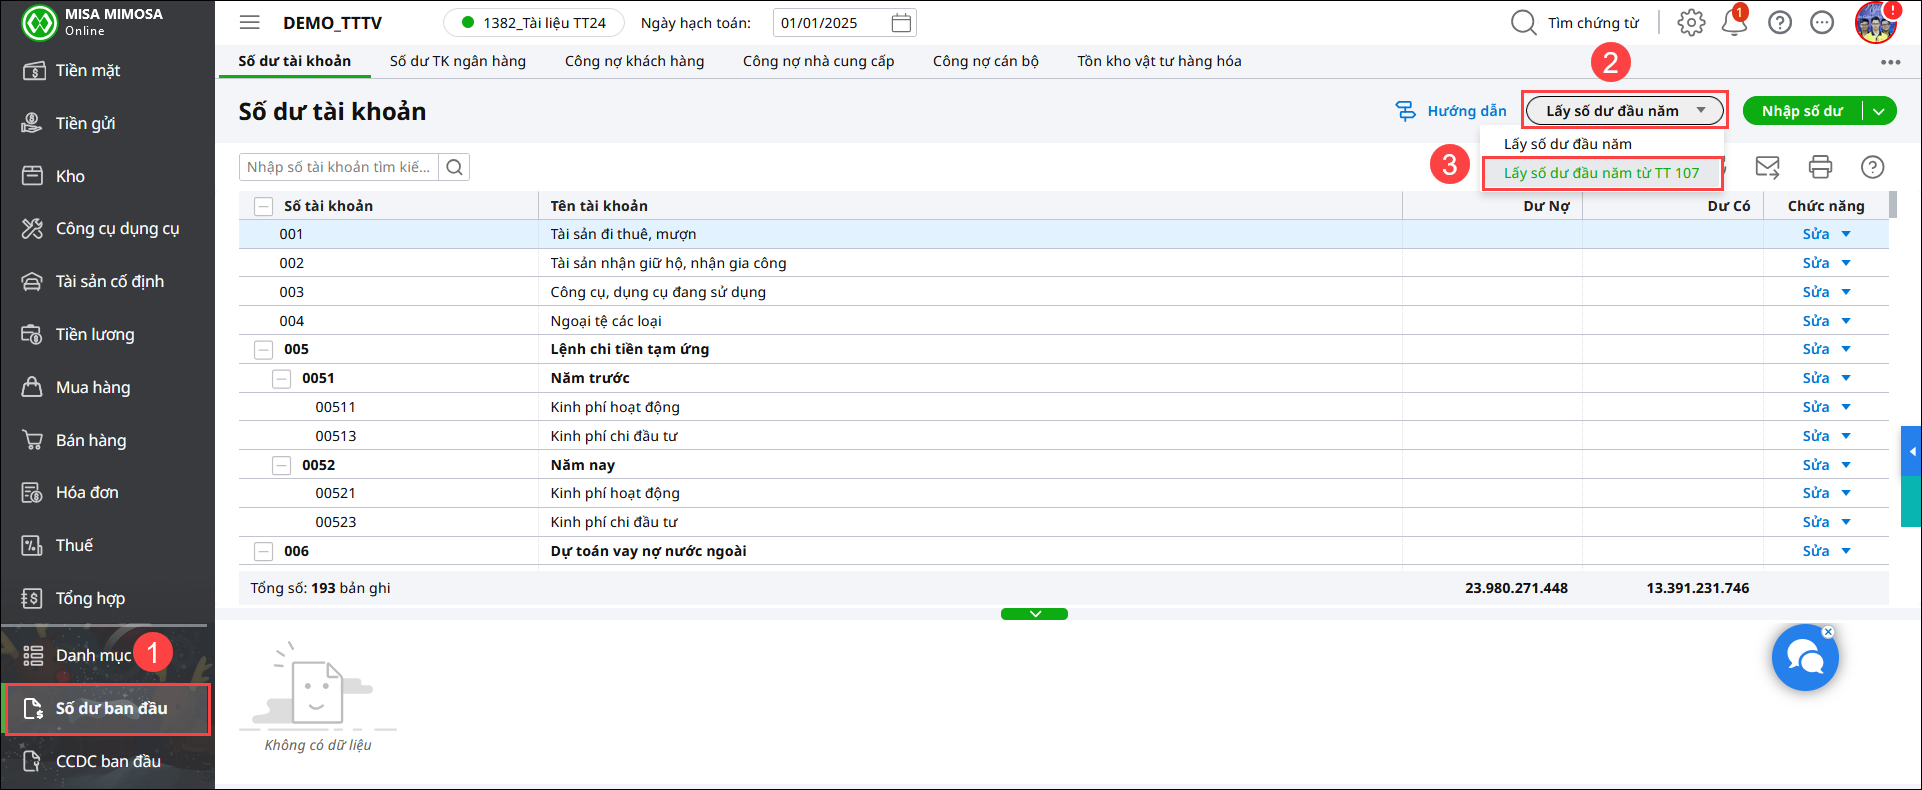Collapse account 0051 Năm trước row
The height and width of the screenshot is (790, 1922).
282,379
